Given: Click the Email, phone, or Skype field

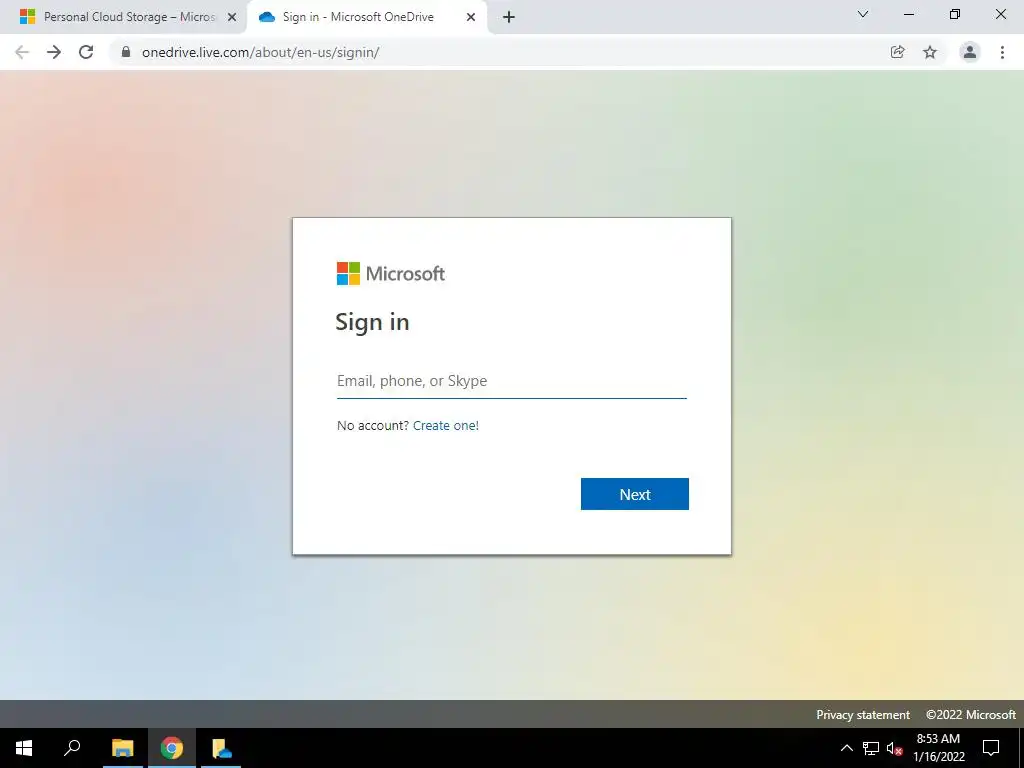Looking at the screenshot, I should (x=511, y=381).
